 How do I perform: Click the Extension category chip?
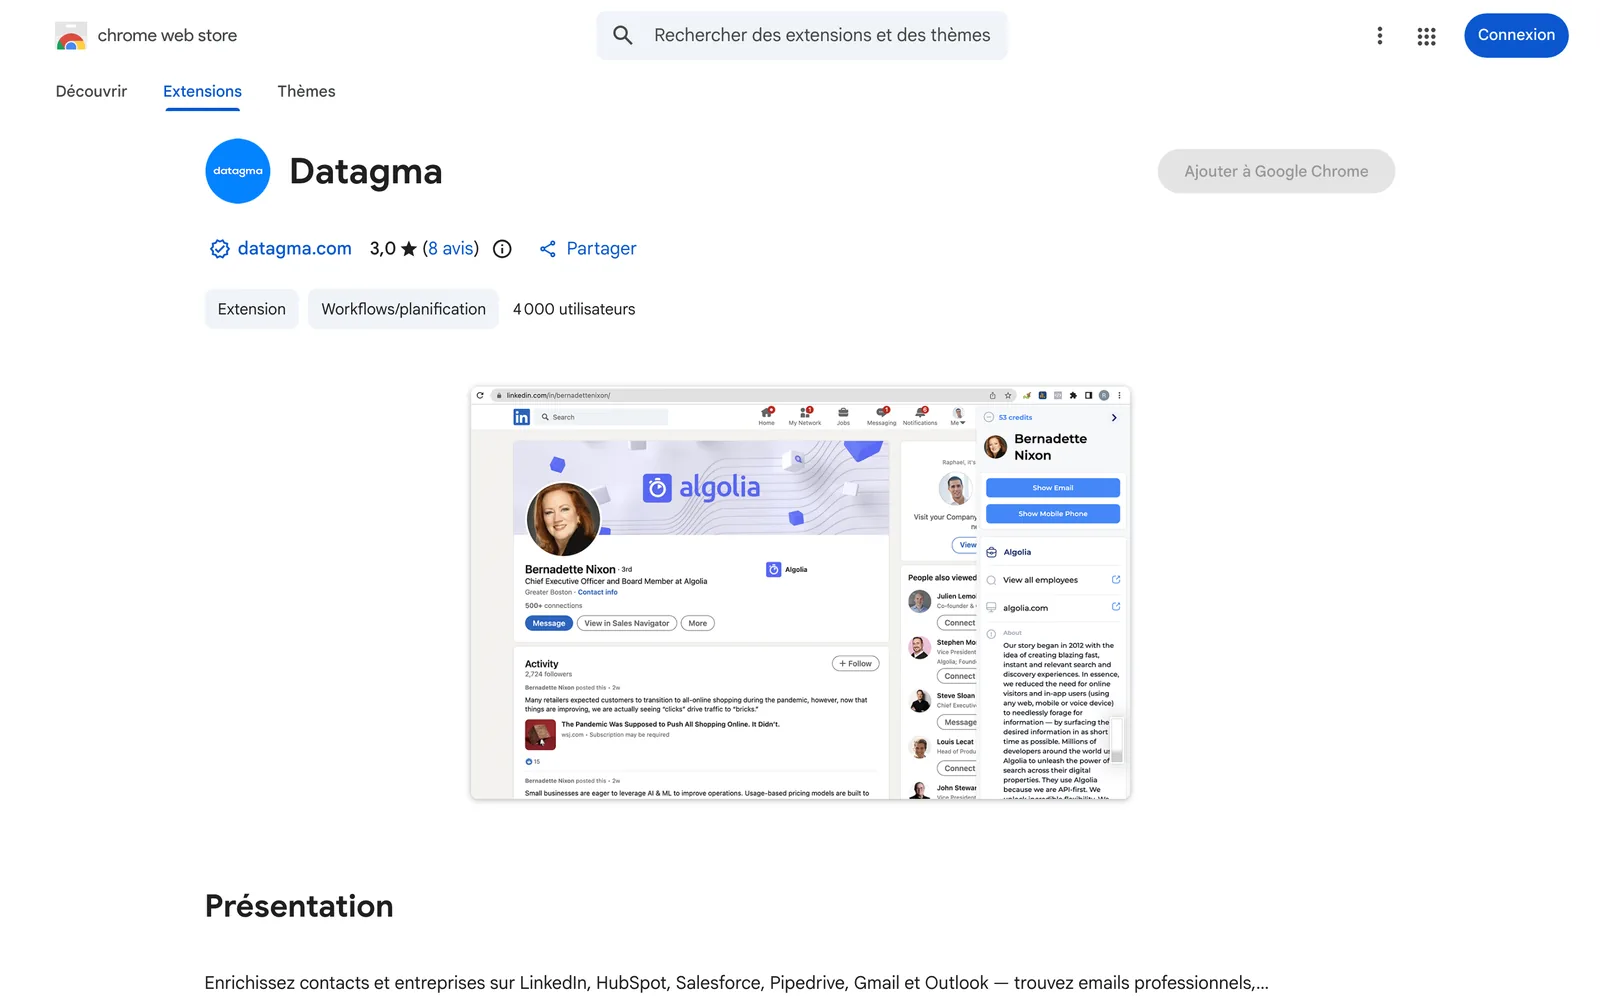(251, 309)
